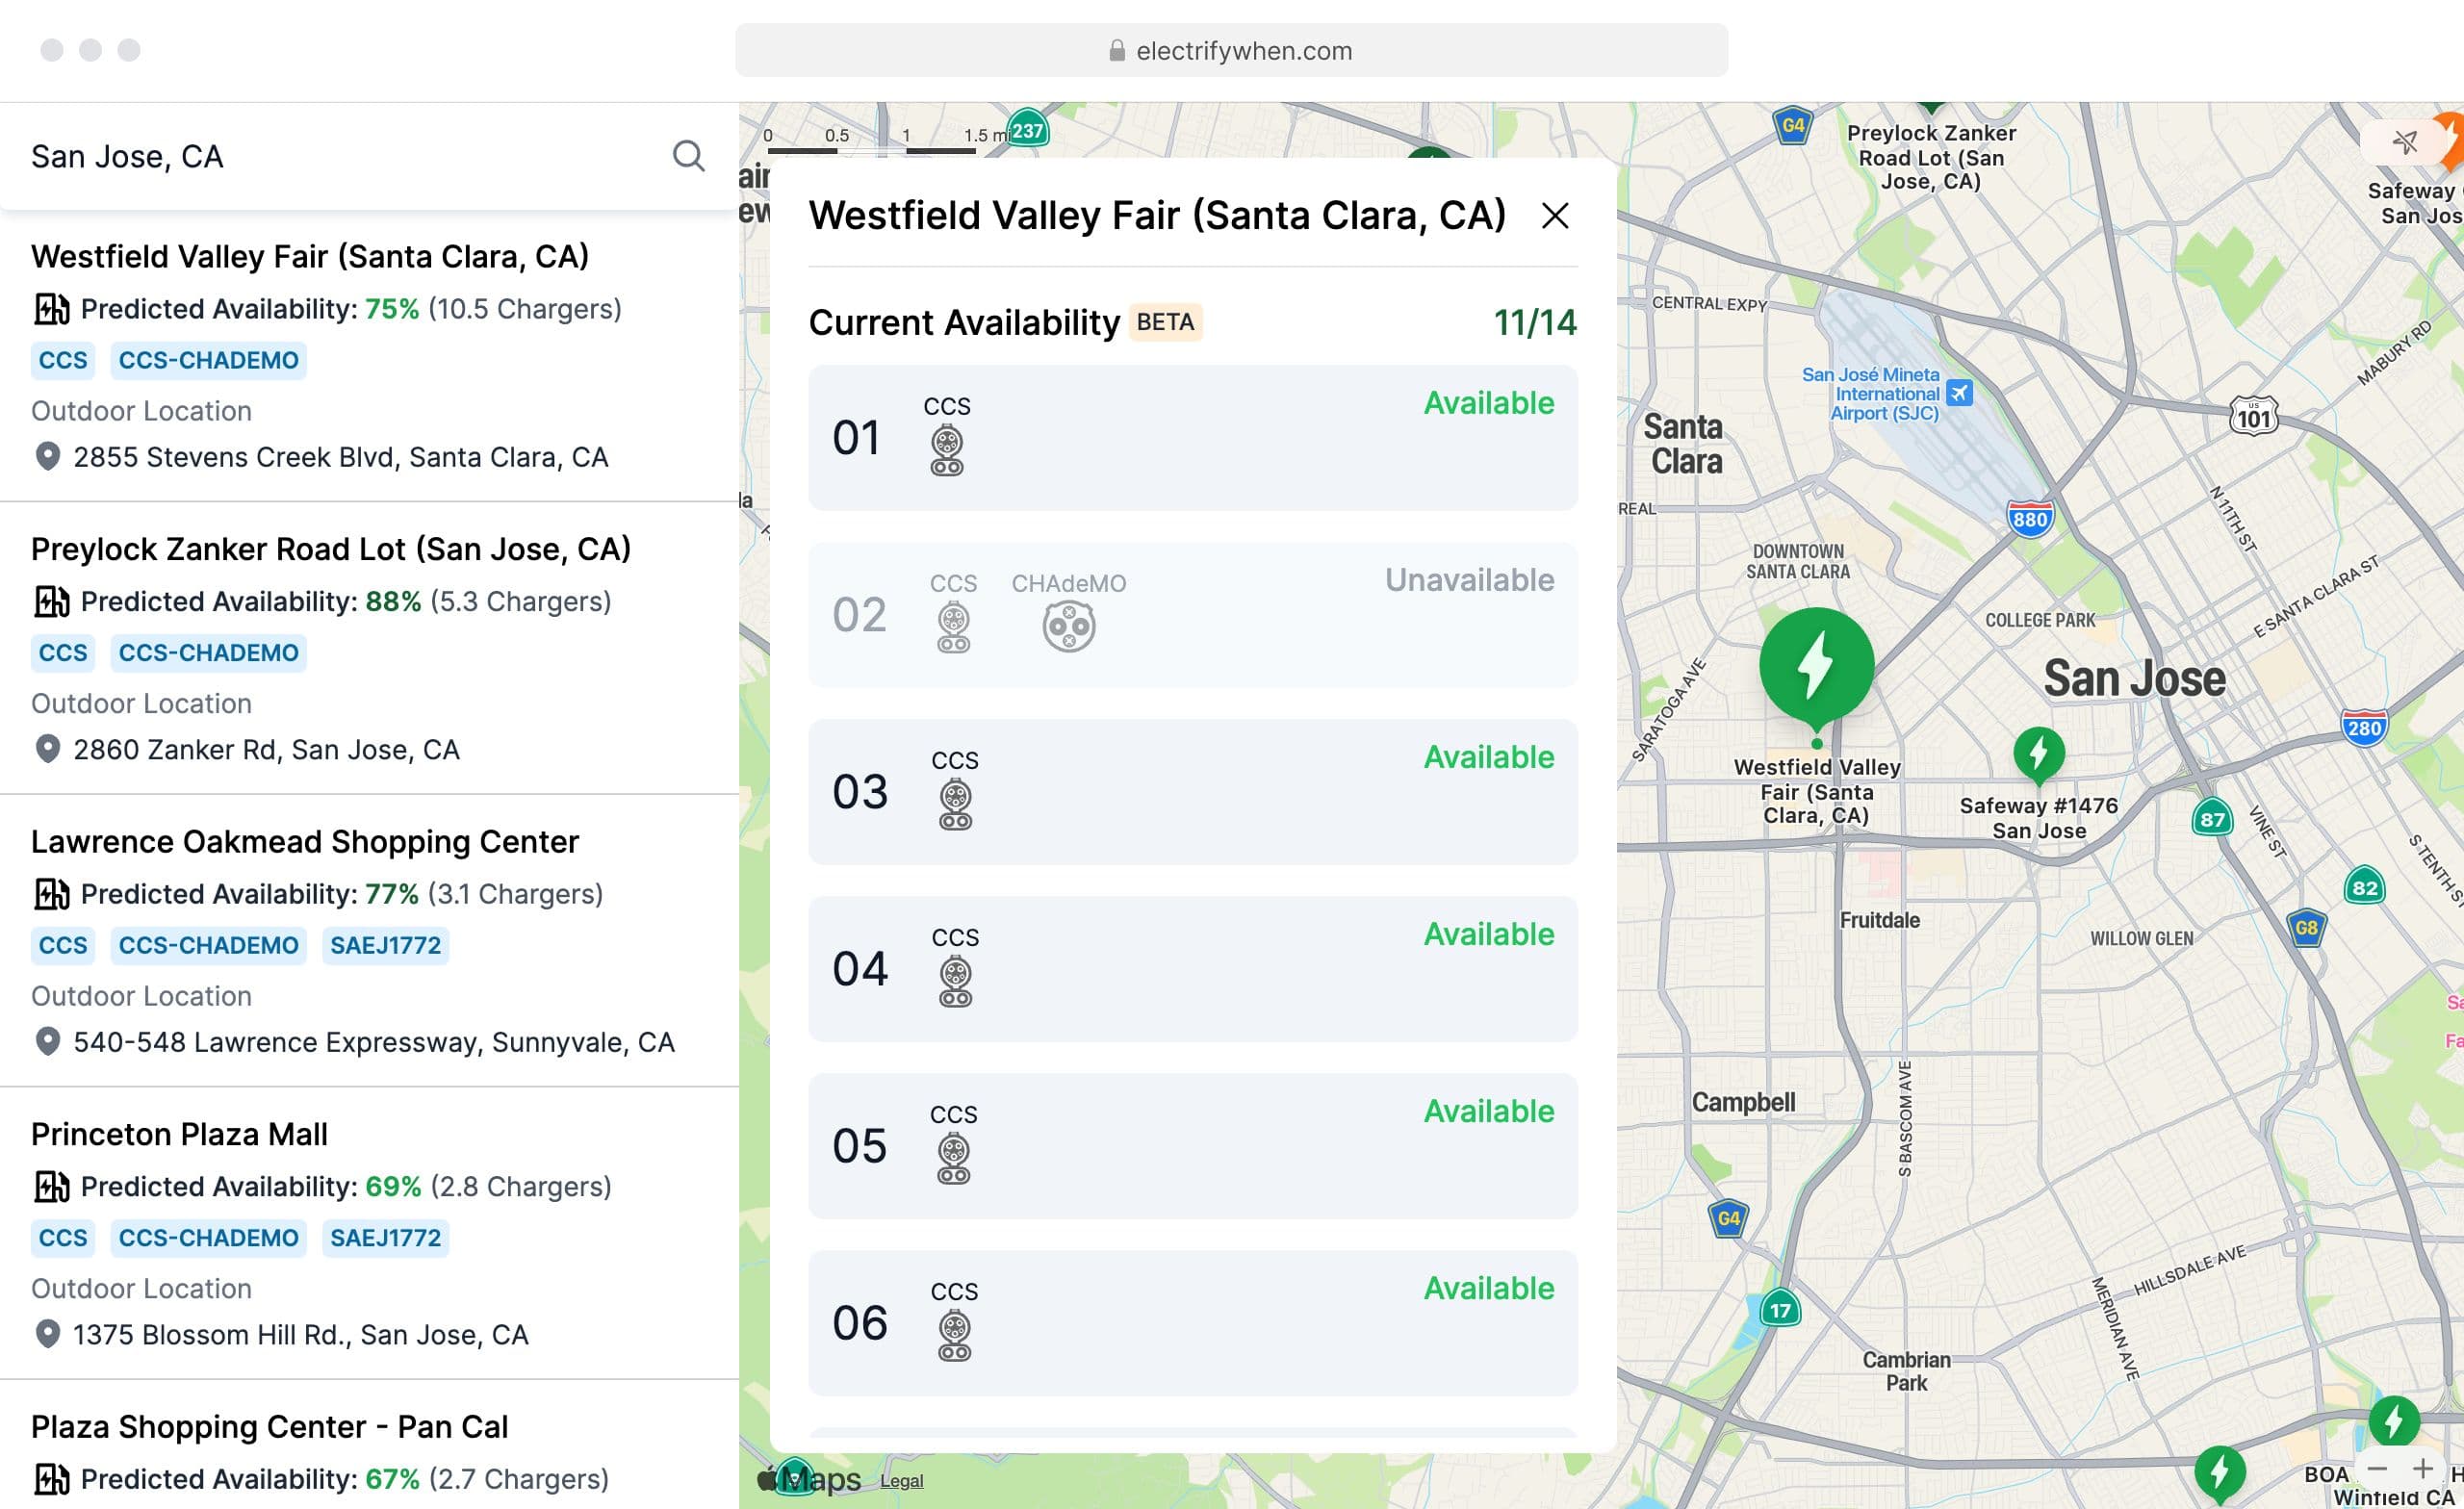
Task: Click charging station icon beside Preylock Predicted Availability
Action: pyautogui.click(x=51, y=602)
